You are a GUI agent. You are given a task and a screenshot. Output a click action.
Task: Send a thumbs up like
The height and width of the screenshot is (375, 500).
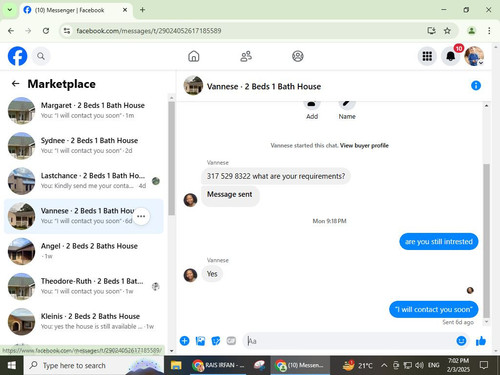[x=481, y=341]
